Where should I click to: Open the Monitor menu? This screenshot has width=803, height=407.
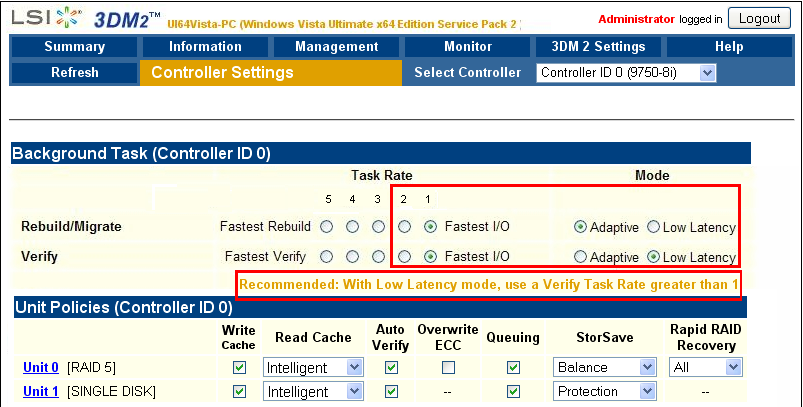point(468,47)
